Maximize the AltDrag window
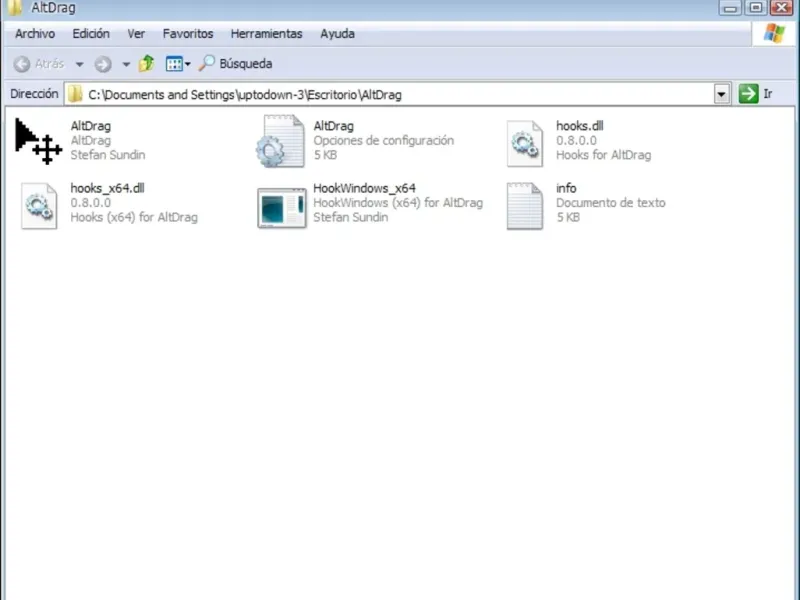Image resolution: width=800 pixels, height=600 pixels. coord(756,7)
